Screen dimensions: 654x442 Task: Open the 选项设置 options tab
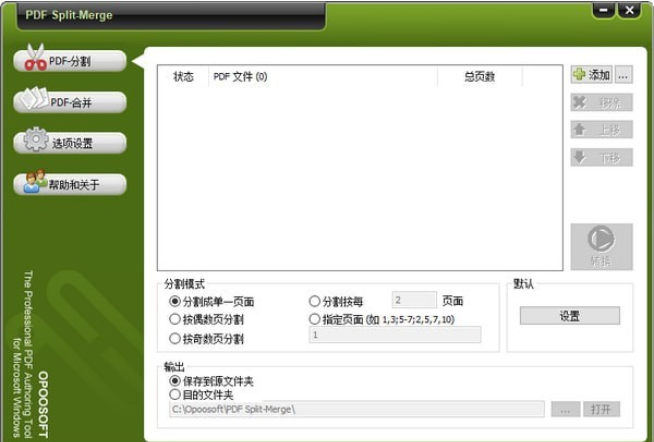pos(70,143)
